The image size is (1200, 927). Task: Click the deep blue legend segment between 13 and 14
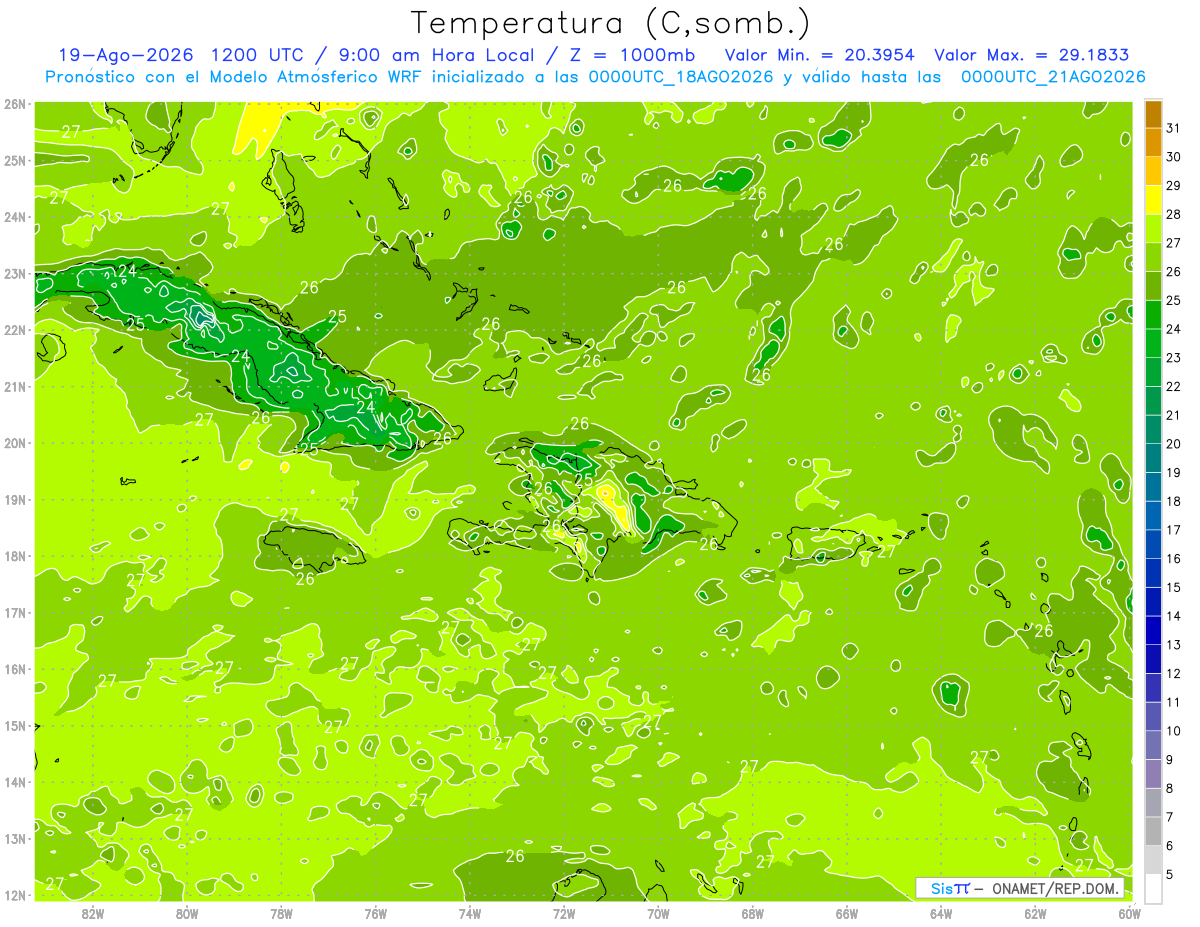pos(1154,630)
